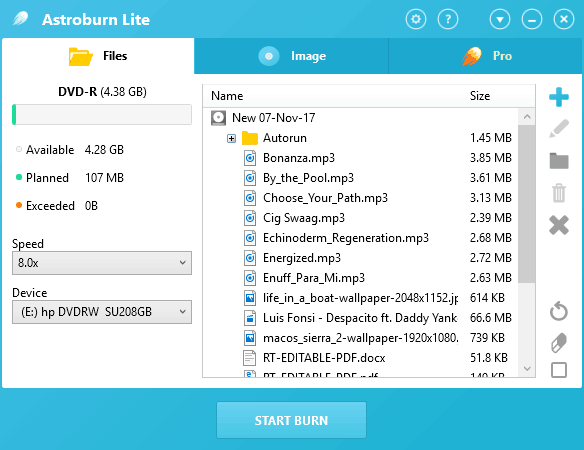Click the Astroburn Lite comet logo

click(x=21, y=18)
